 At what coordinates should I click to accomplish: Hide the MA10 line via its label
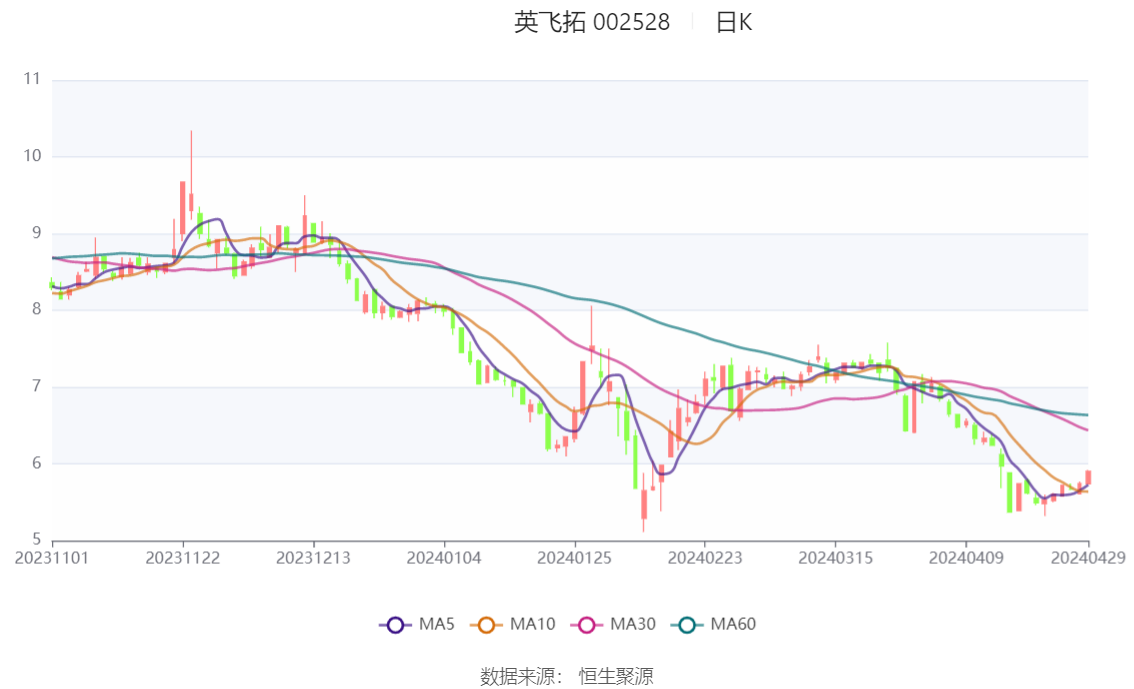tap(532, 624)
